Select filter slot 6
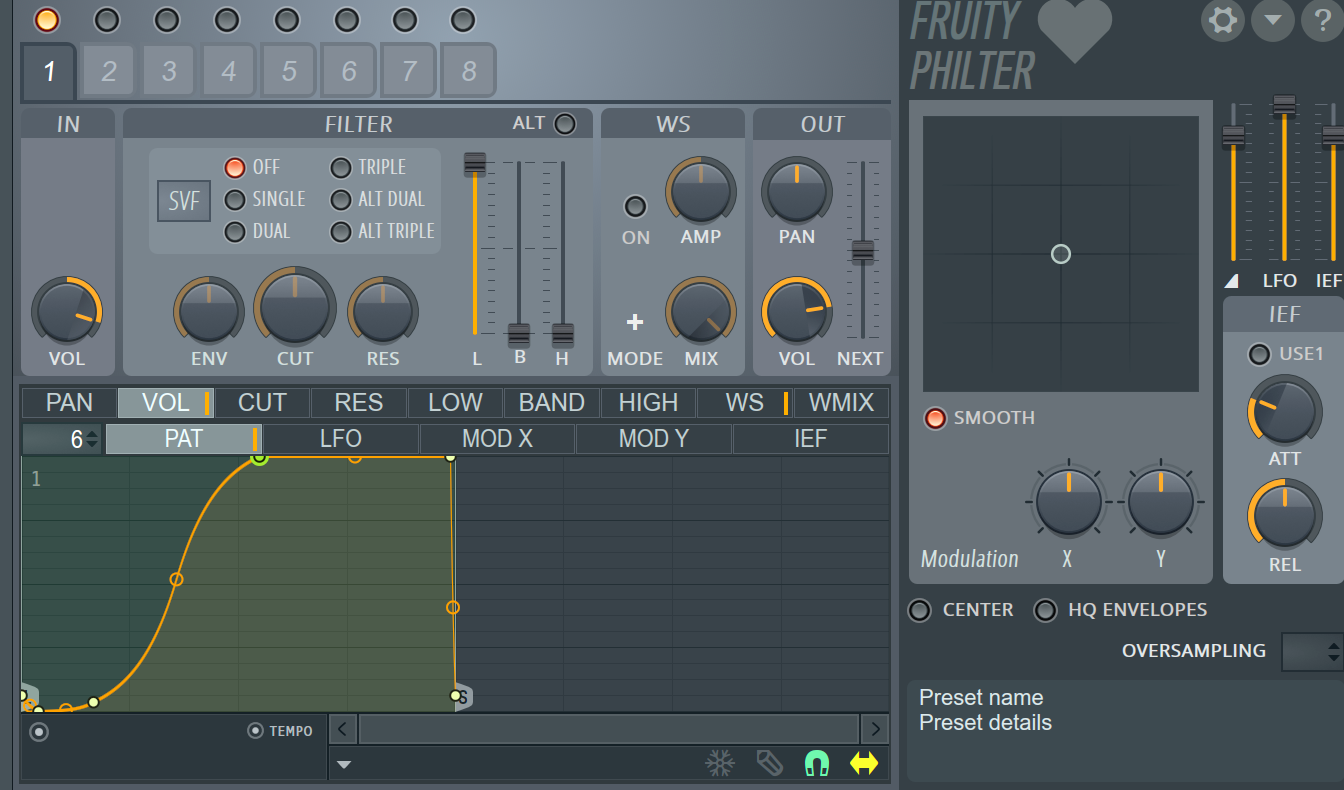The width and height of the screenshot is (1344, 790). tap(349, 71)
